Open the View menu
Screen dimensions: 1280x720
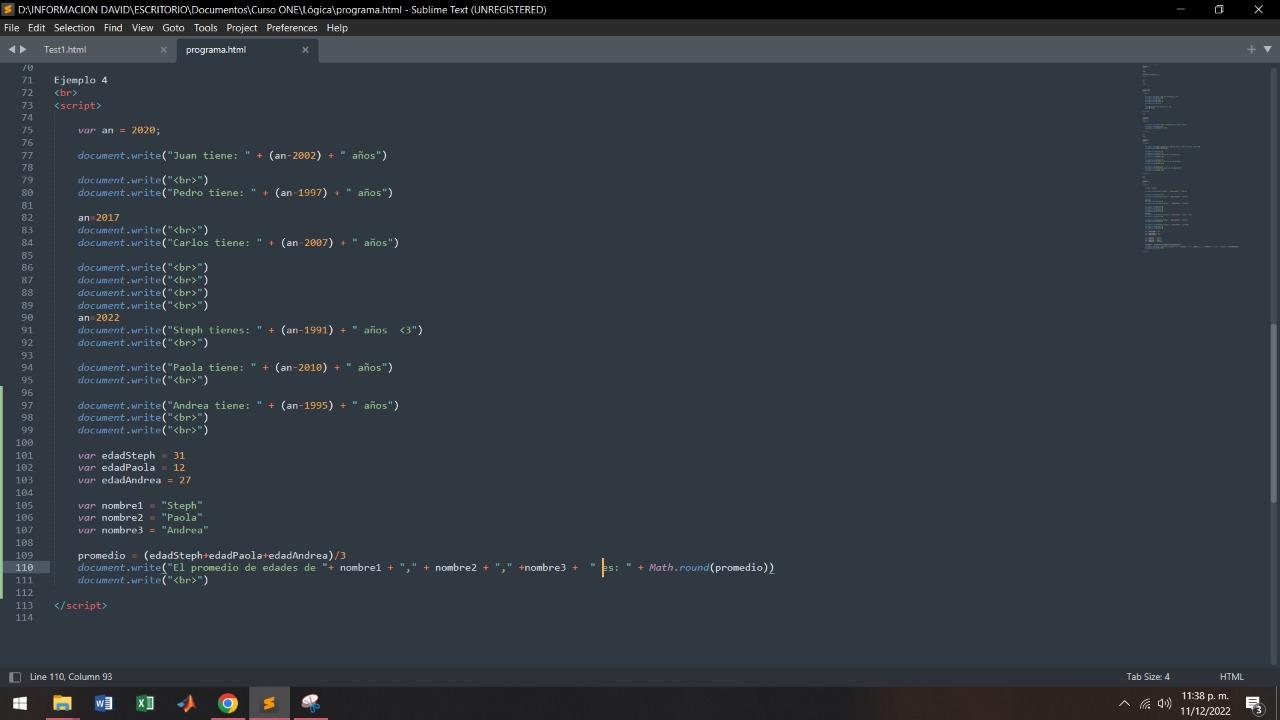pyautogui.click(x=142, y=27)
